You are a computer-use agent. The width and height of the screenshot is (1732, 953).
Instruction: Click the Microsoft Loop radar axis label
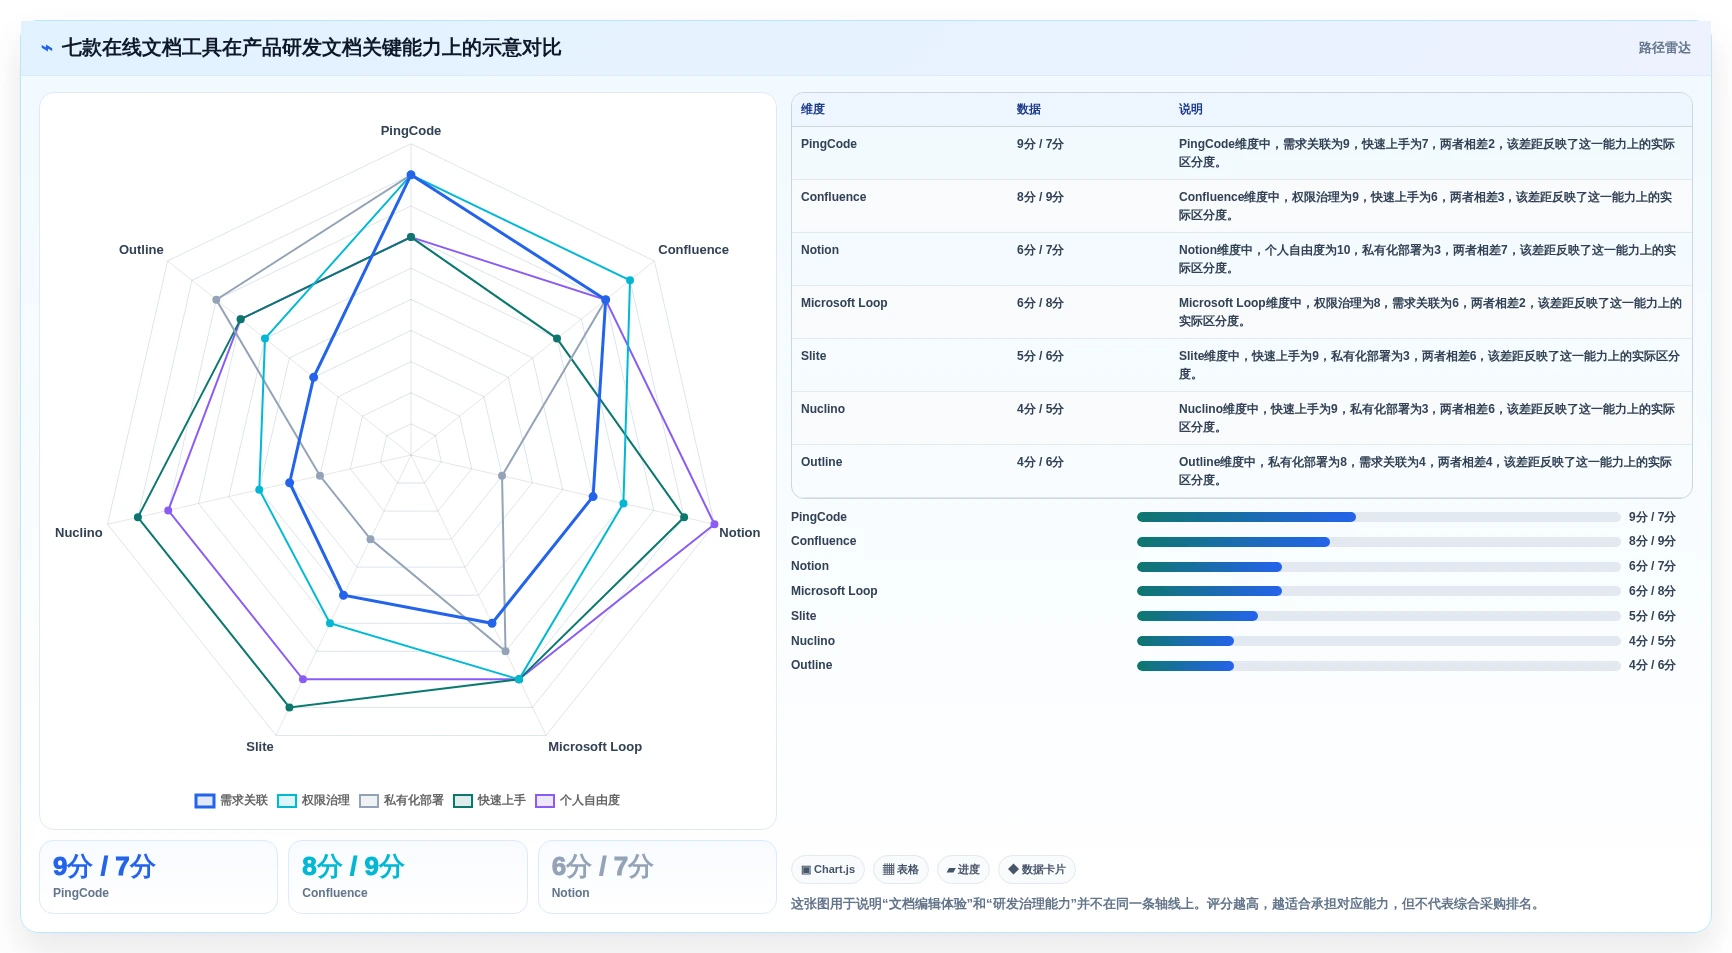tap(595, 747)
